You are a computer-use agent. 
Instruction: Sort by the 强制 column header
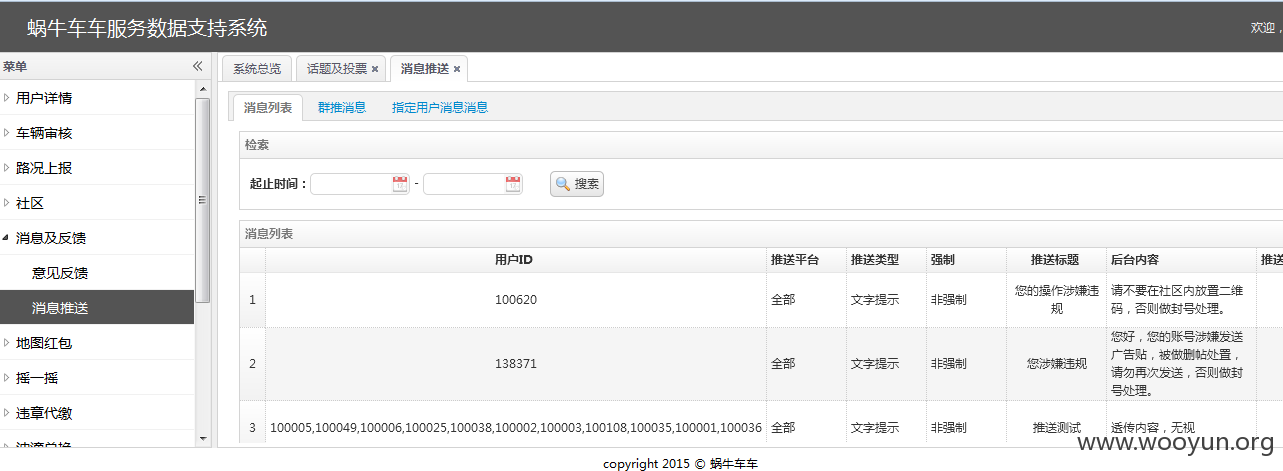[x=965, y=260]
